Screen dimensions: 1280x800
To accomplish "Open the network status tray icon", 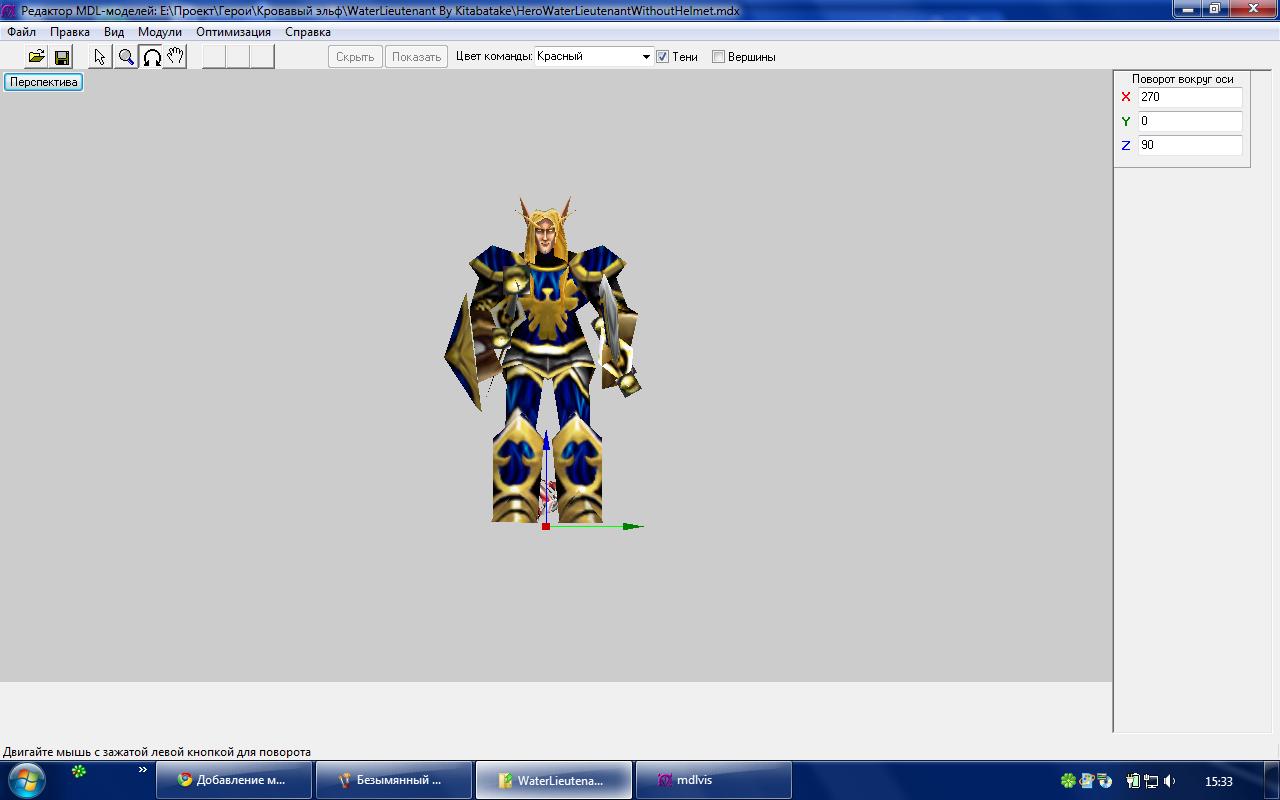I will click(1151, 781).
